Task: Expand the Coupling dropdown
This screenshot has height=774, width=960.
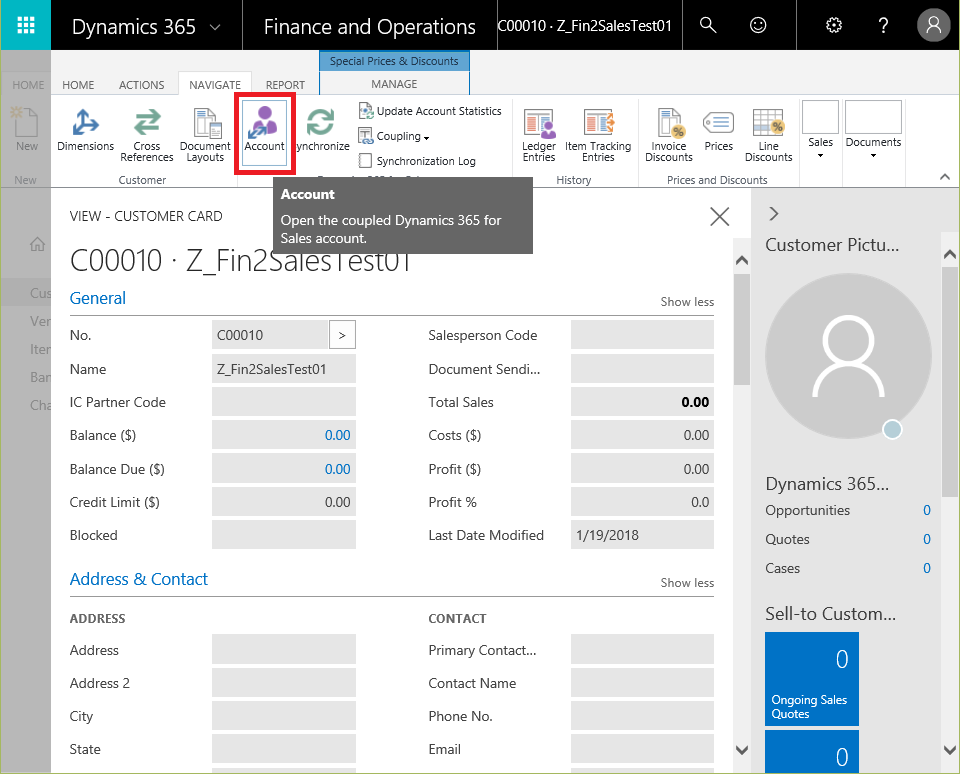Action: [394, 136]
